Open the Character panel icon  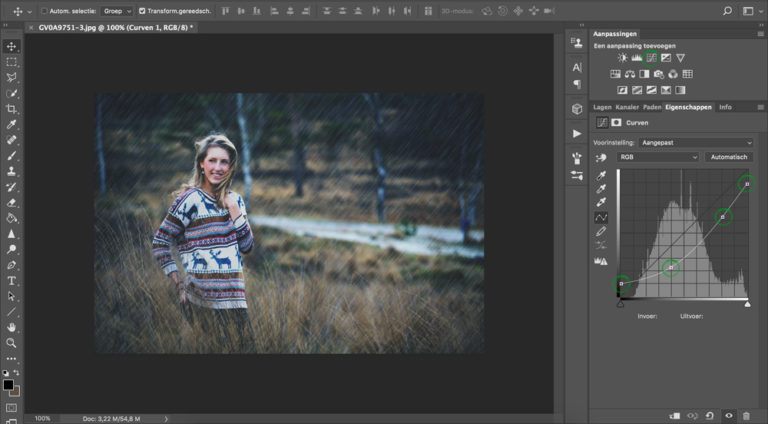tap(577, 68)
